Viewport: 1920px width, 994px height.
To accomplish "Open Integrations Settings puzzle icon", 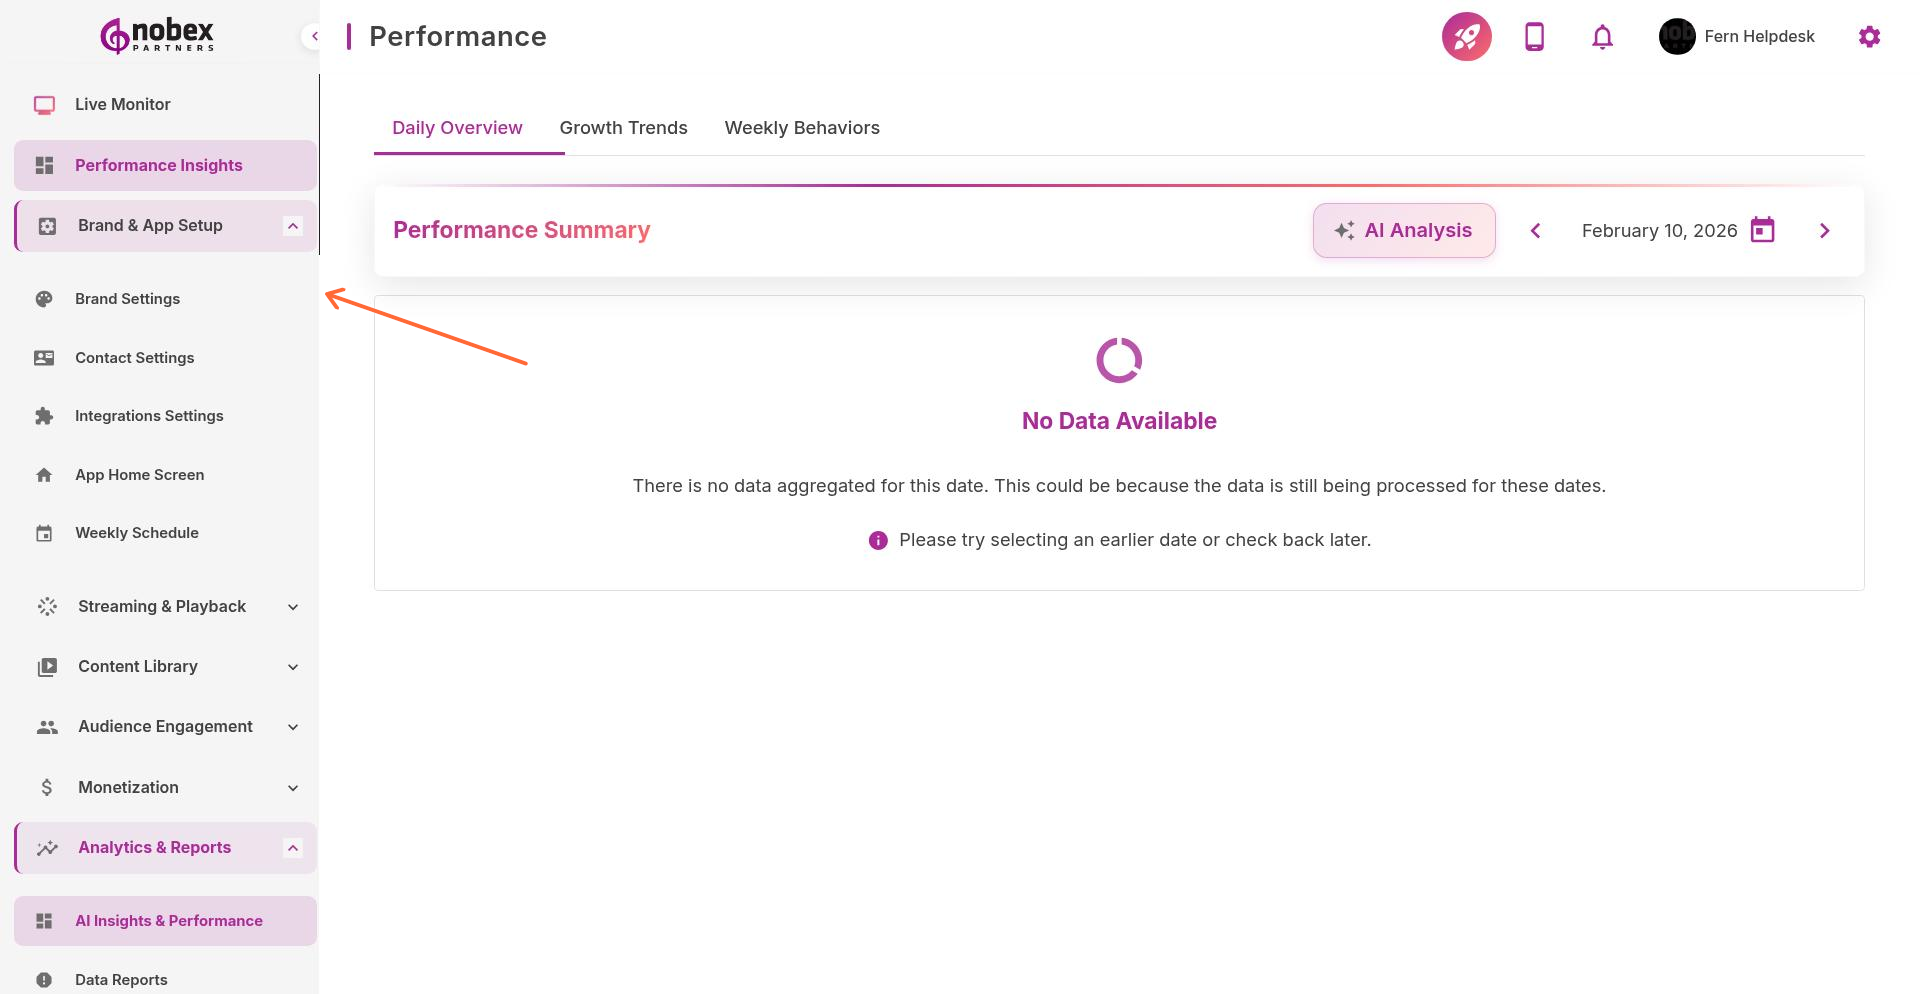I will pyautogui.click(x=46, y=415).
